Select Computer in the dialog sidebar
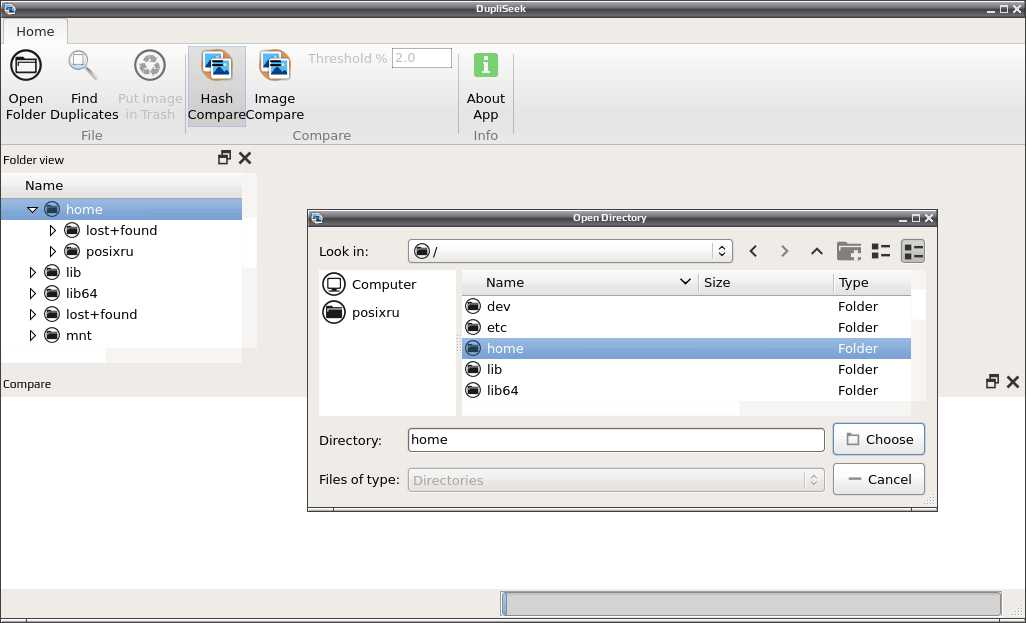1026x623 pixels. [x=370, y=285]
